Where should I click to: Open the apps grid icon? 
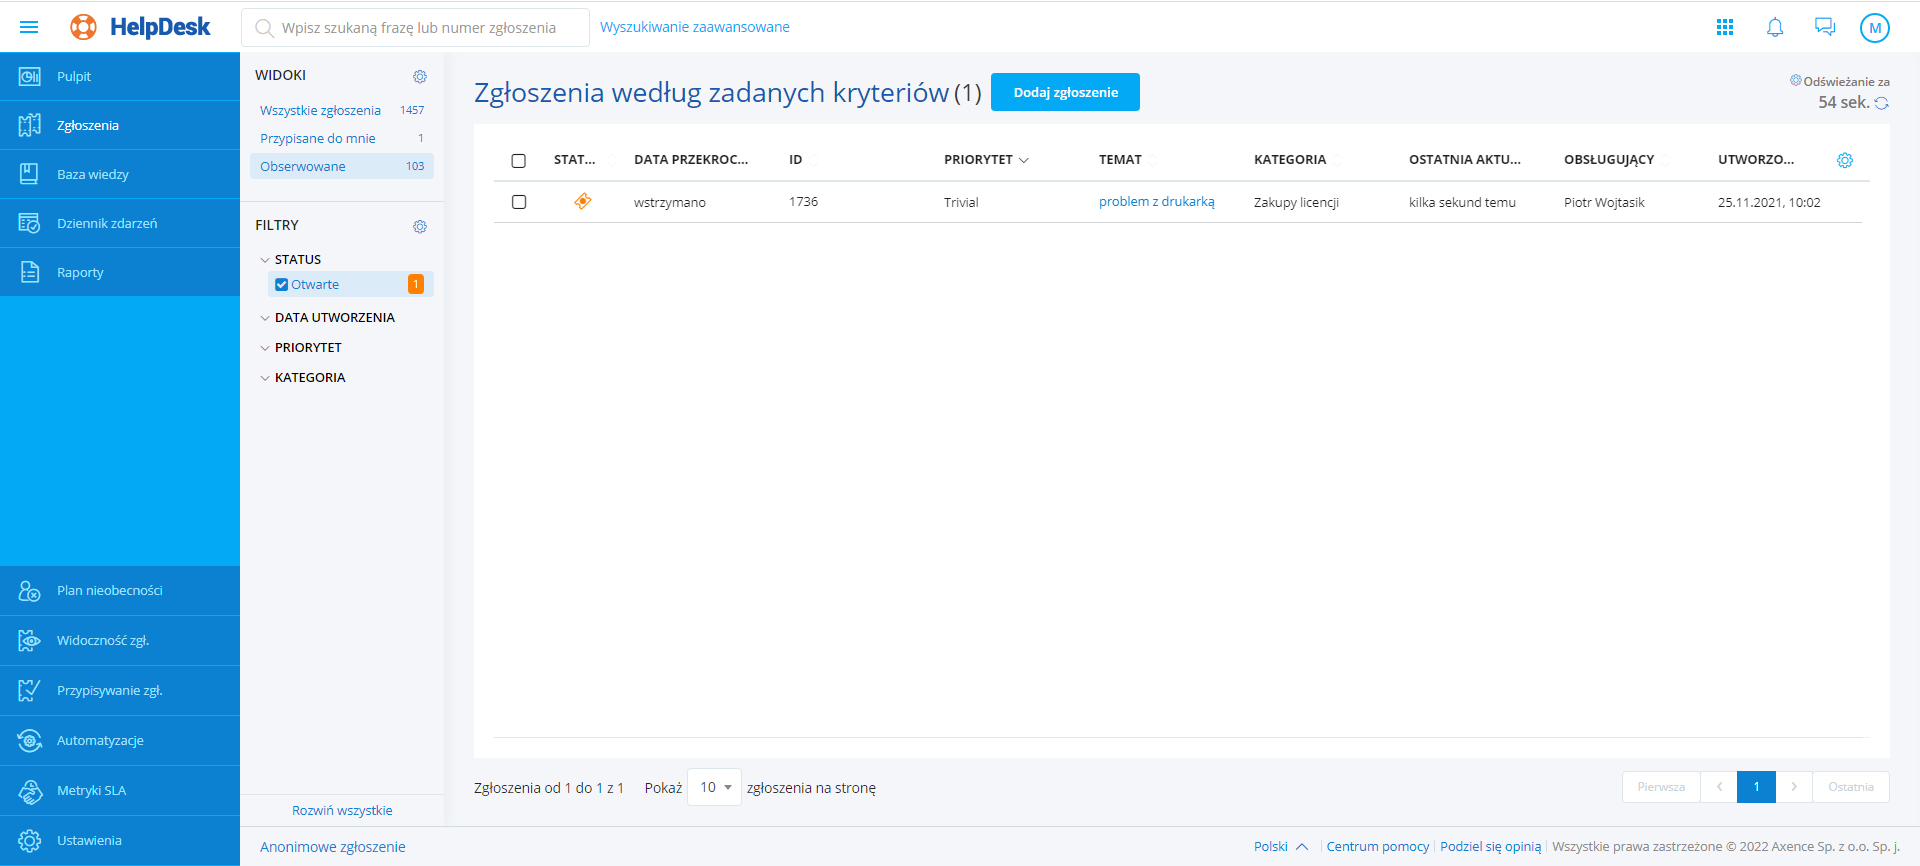1724,27
